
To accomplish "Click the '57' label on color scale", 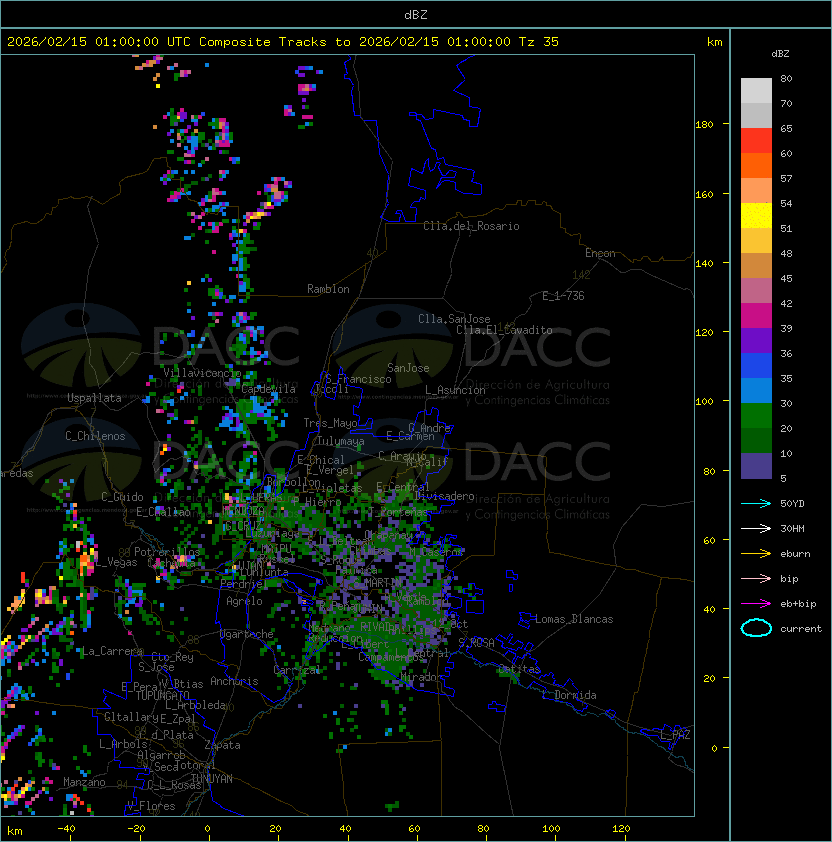I will point(786,178).
